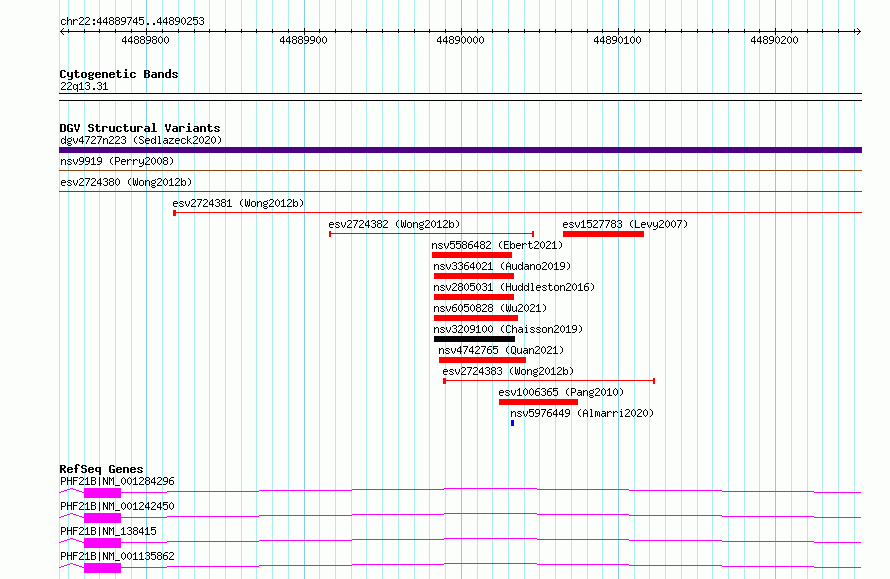
Task: Click the RefSeq Genes track title
Action: pos(101,469)
